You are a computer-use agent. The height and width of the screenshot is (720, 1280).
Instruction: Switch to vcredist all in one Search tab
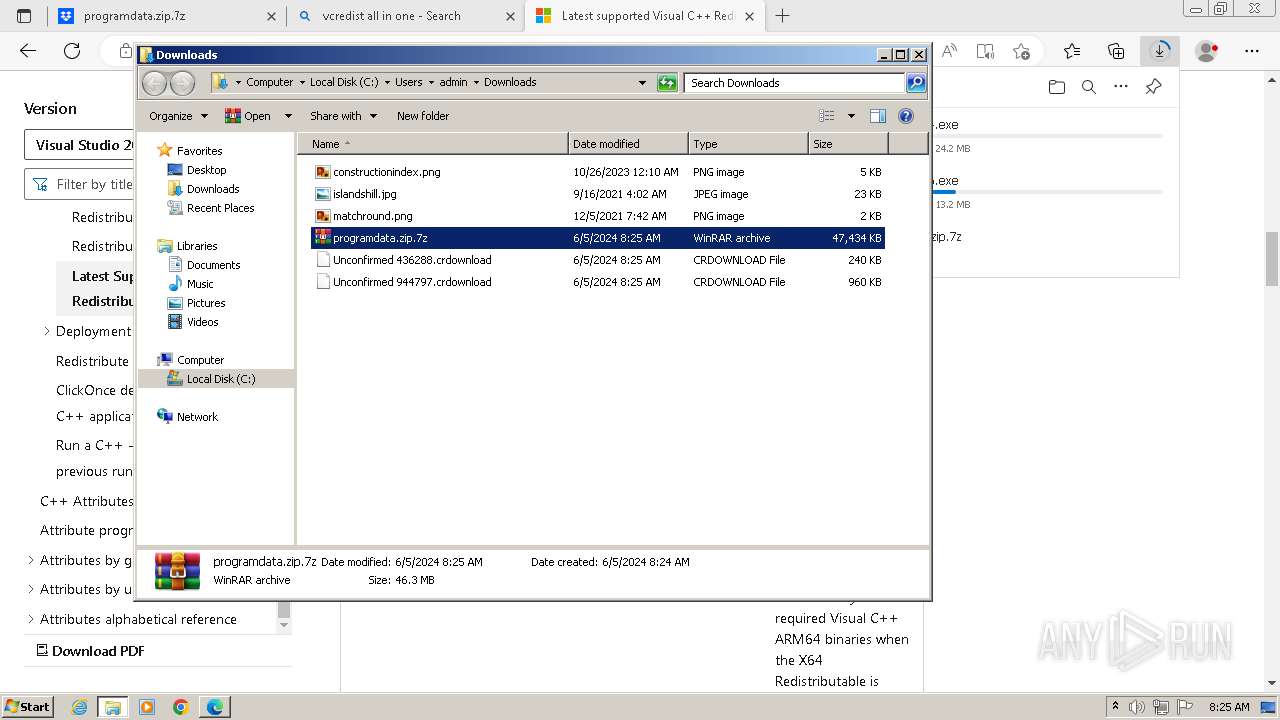[x=406, y=16]
